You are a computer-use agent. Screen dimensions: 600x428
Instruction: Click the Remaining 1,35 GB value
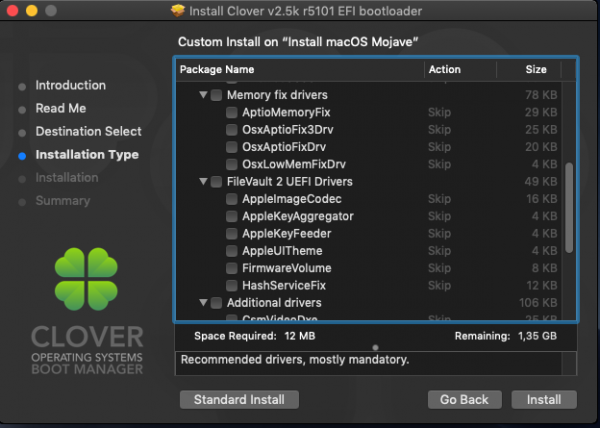tap(537, 336)
